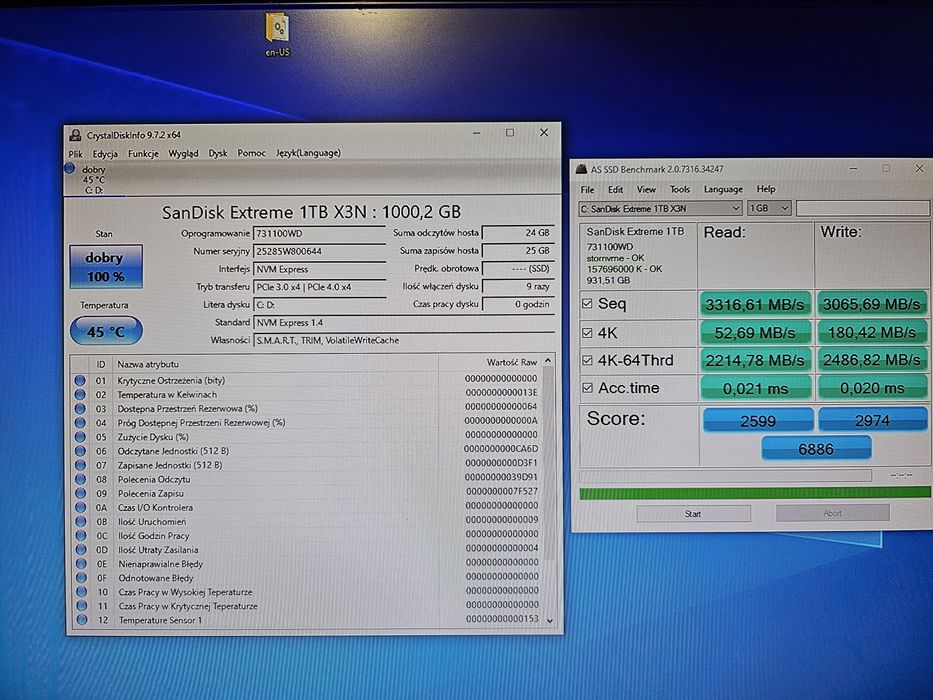This screenshot has height=700, width=933.
Task: Click the Własności features field
Action: pyautogui.click(x=403, y=340)
